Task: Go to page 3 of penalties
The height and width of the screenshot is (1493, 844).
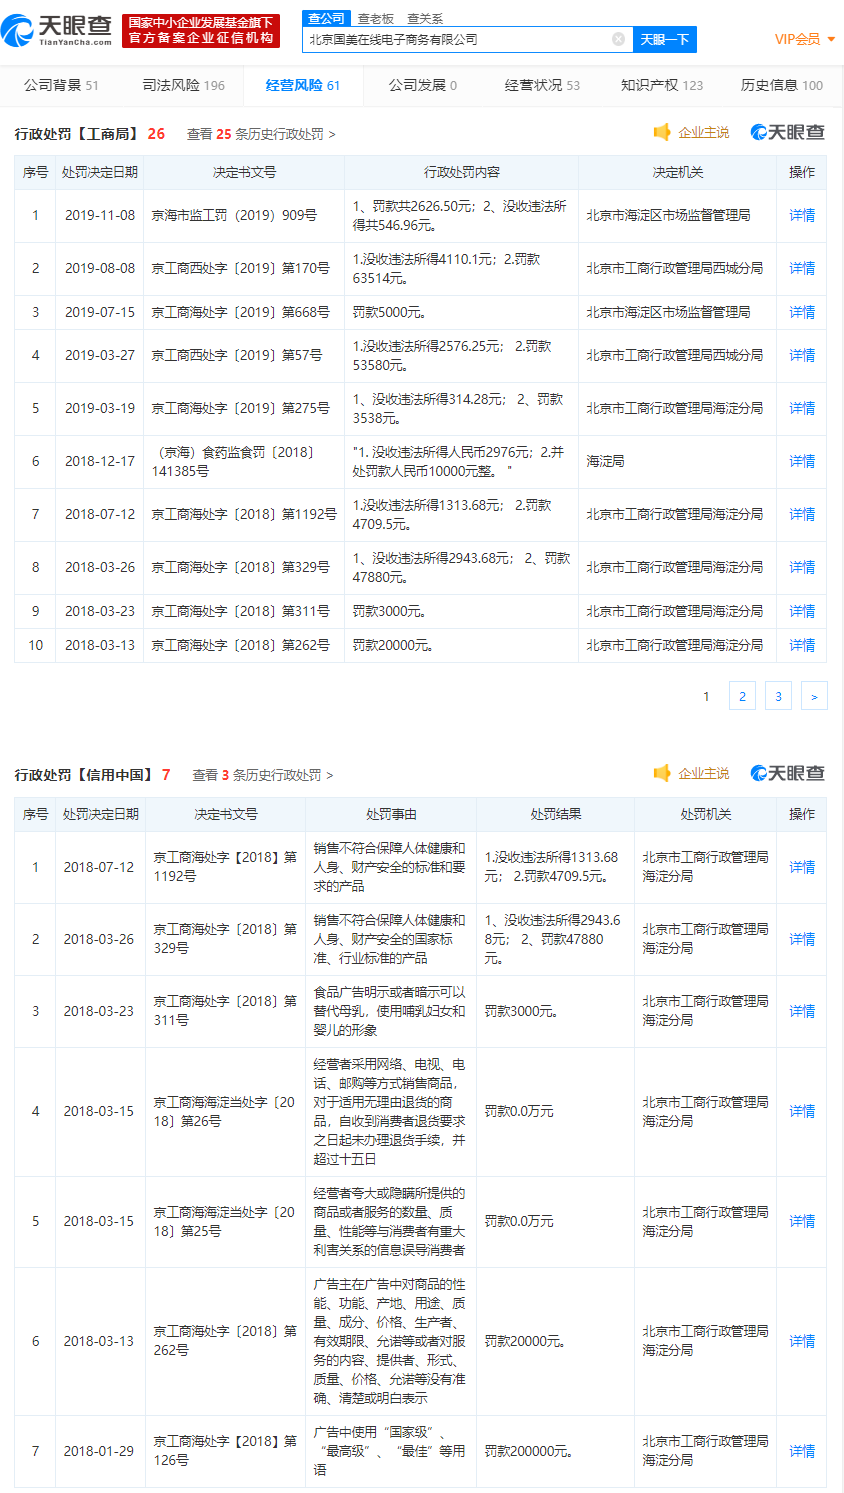Action: [778, 696]
